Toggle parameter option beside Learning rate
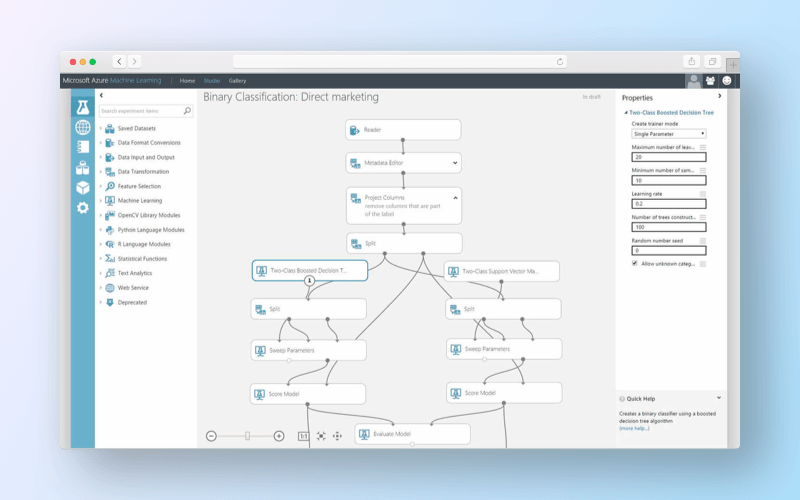The height and width of the screenshot is (500, 800). pos(703,194)
